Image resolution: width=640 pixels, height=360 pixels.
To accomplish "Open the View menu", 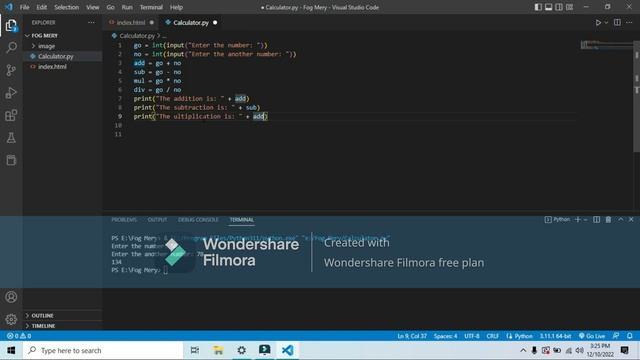I will 93,7.
